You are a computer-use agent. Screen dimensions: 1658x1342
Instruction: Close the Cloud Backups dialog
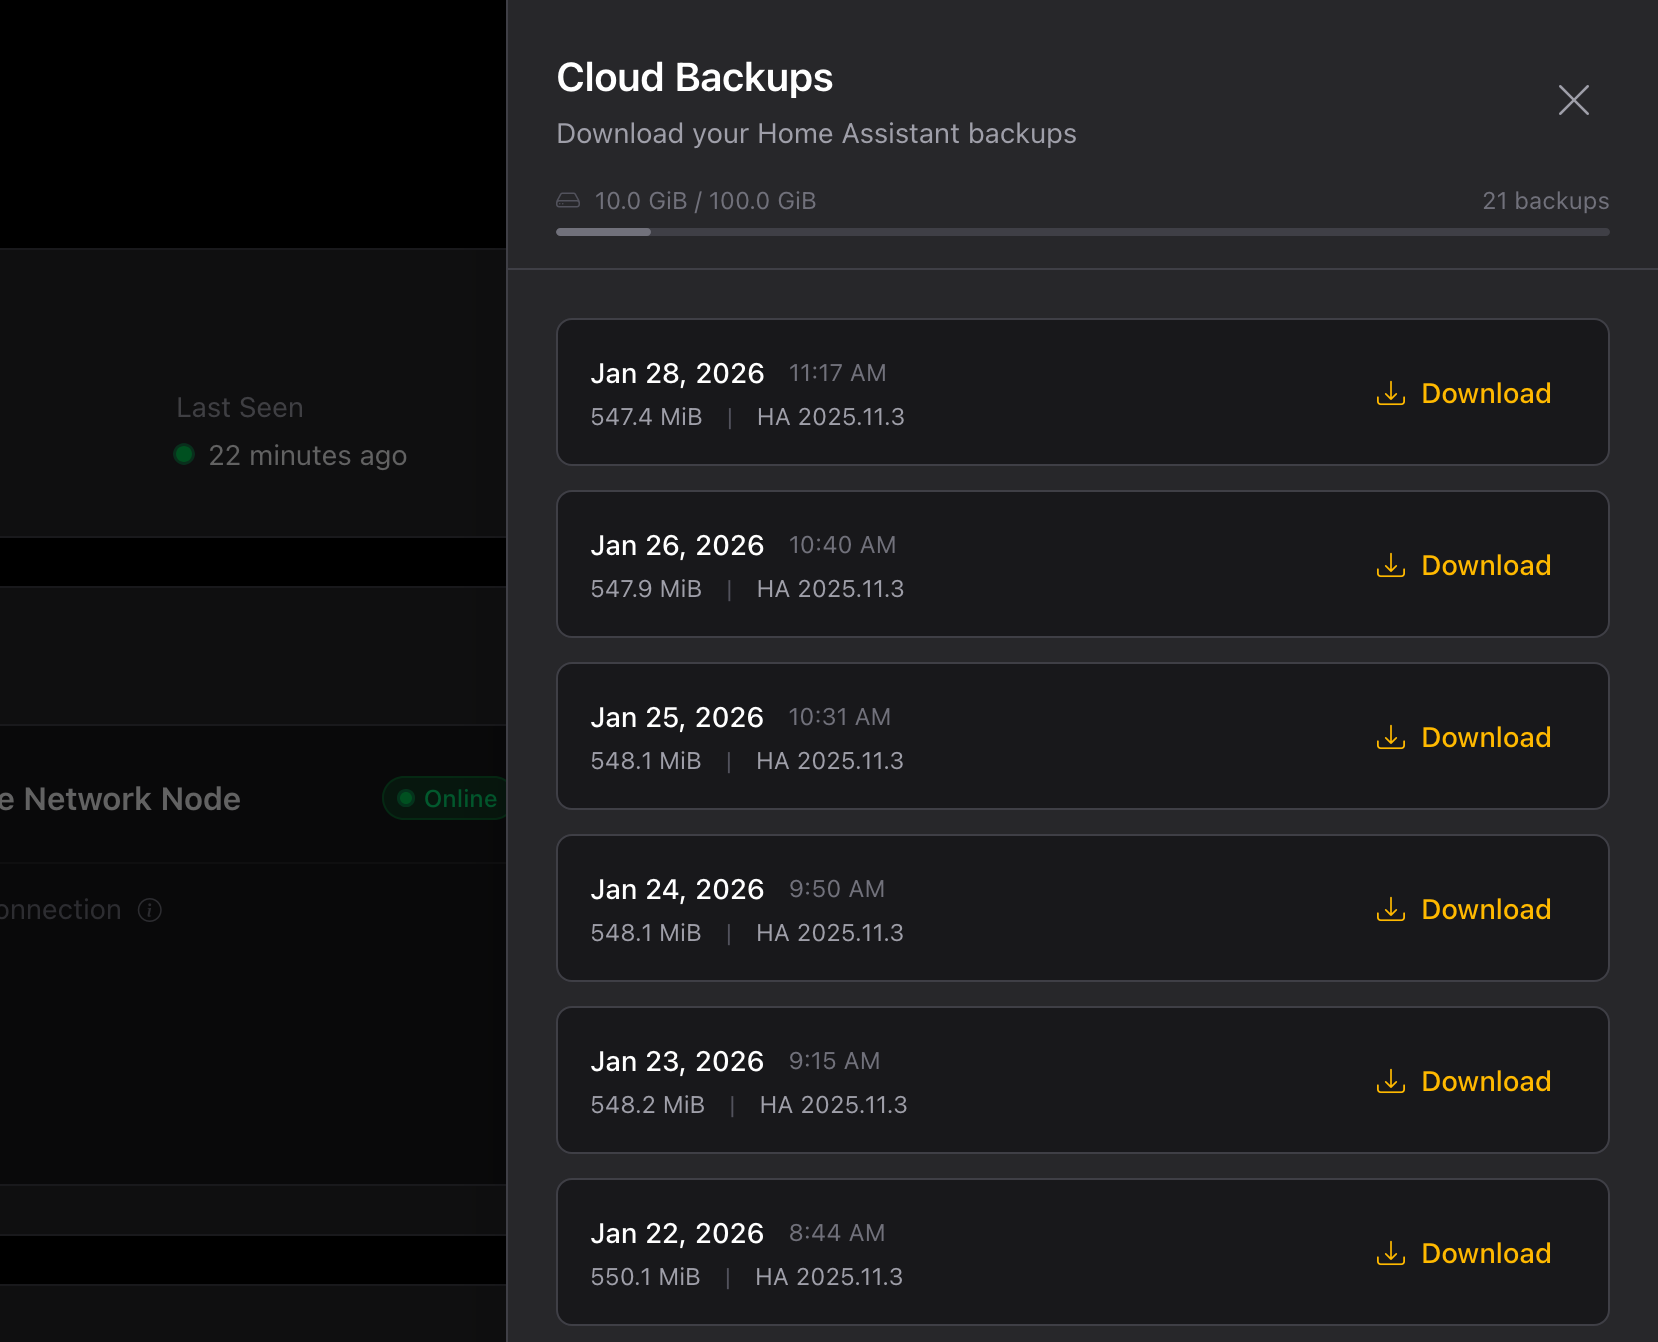pos(1573,100)
